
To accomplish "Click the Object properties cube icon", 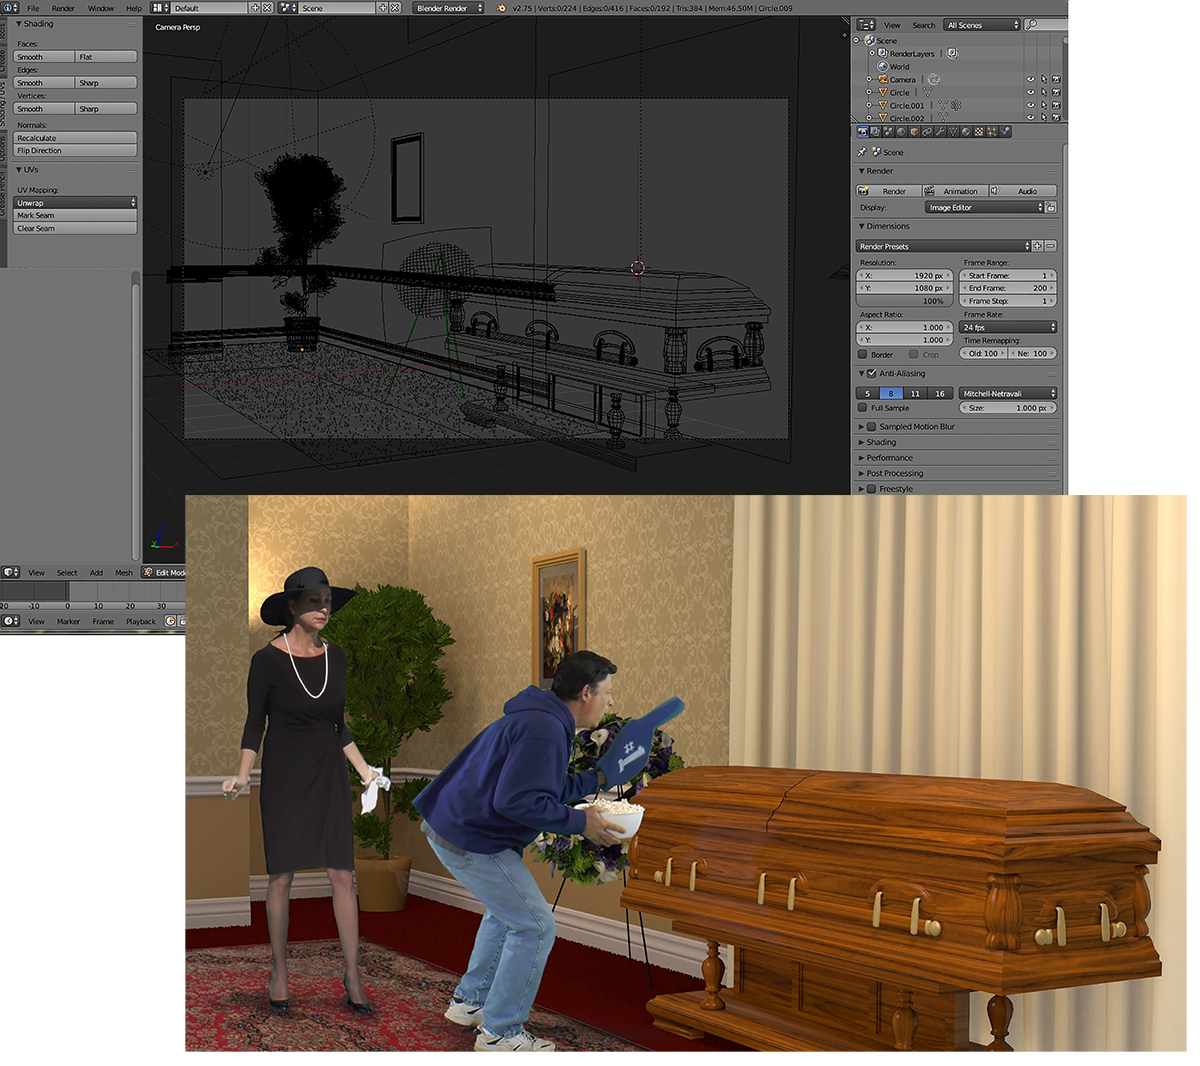I will (914, 131).
